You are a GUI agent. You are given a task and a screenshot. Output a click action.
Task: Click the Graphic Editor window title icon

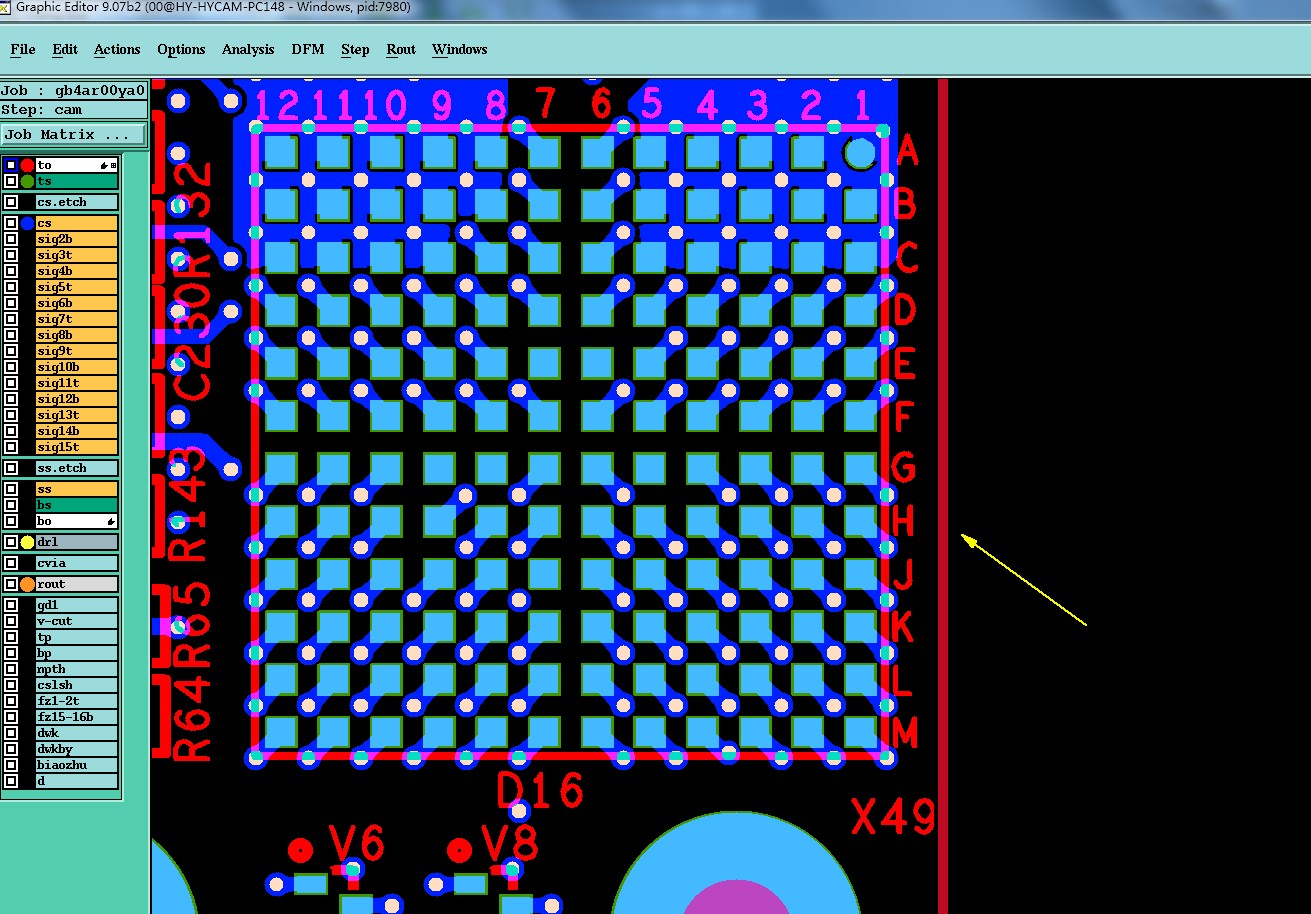coord(6,6)
